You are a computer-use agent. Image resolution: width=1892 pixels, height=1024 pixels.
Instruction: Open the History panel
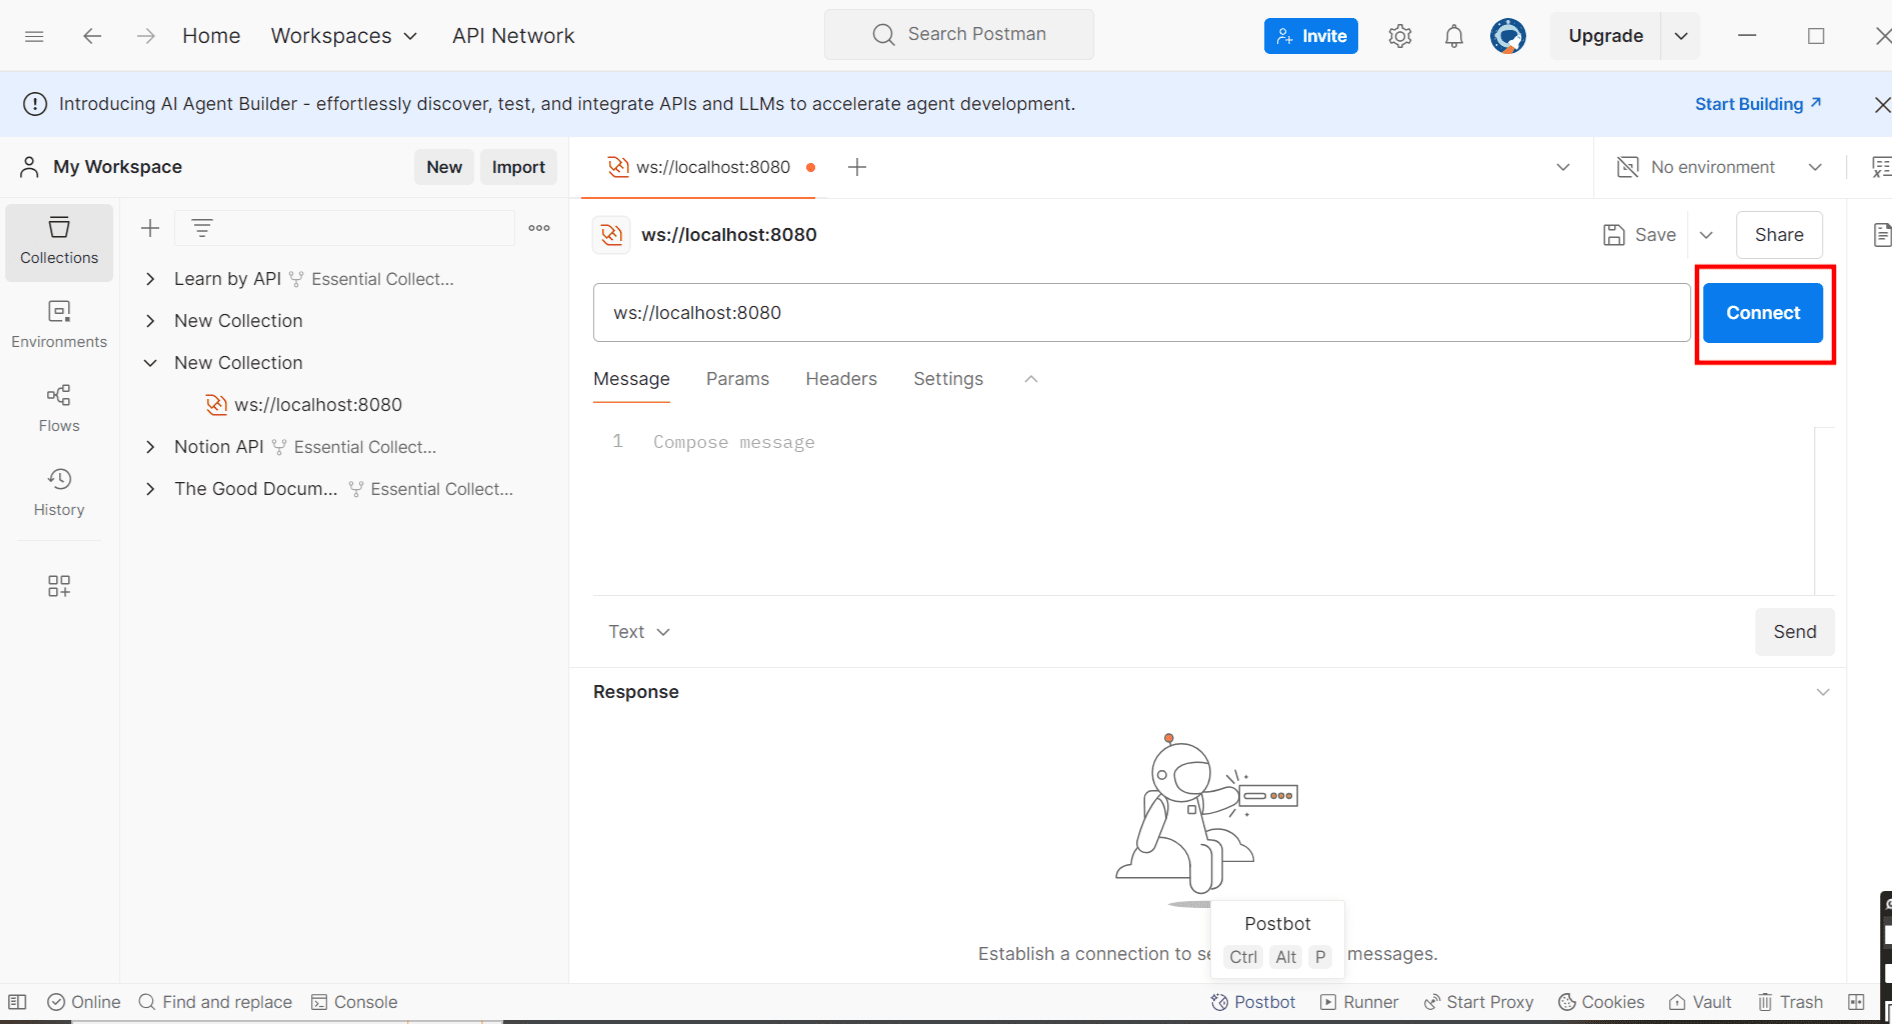coord(59,490)
